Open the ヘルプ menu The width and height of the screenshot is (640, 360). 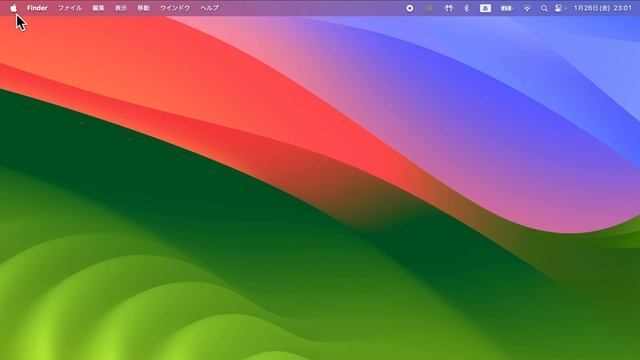pyautogui.click(x=209, y=8)
